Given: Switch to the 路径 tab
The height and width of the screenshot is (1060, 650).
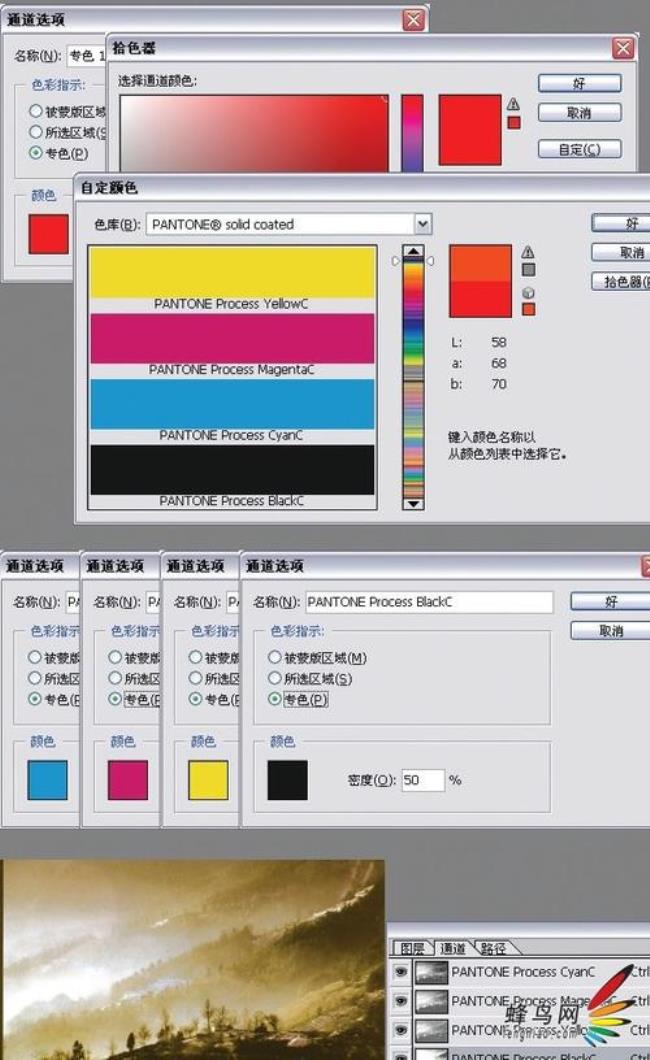Looking at the screenshot, I should click(493, 948).
